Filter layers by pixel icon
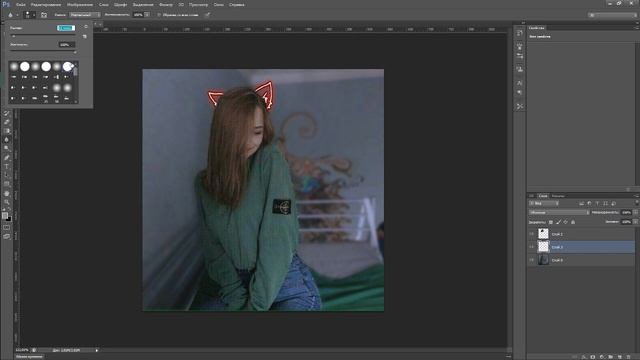 click(x=581, y=203)
